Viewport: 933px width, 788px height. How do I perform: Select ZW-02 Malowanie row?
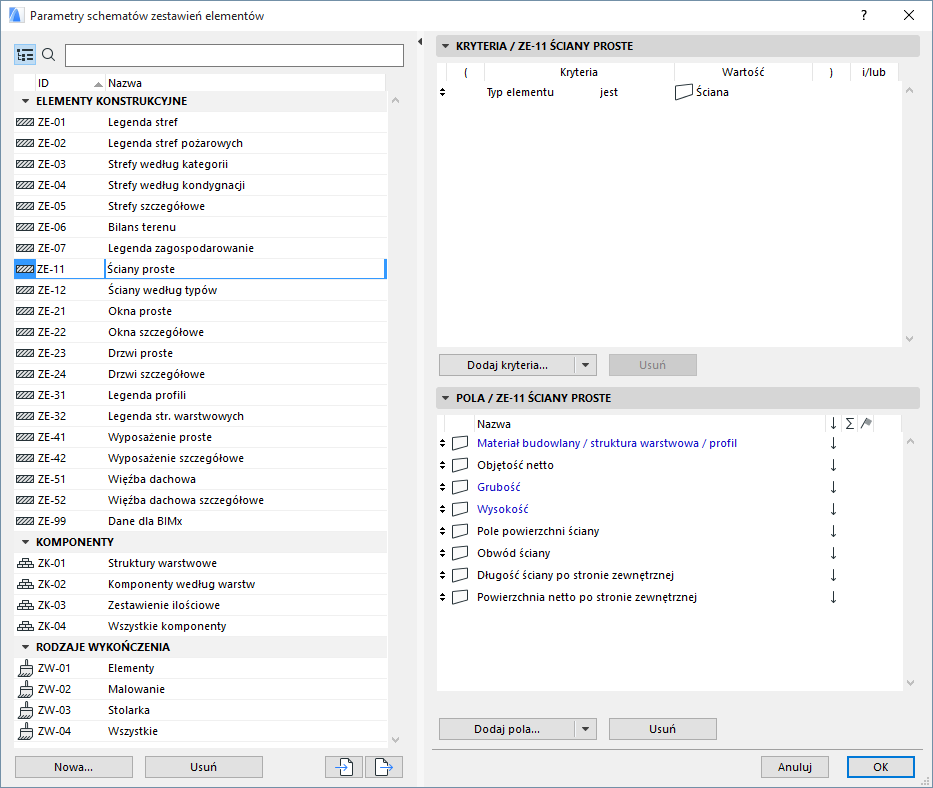point(201,689)
